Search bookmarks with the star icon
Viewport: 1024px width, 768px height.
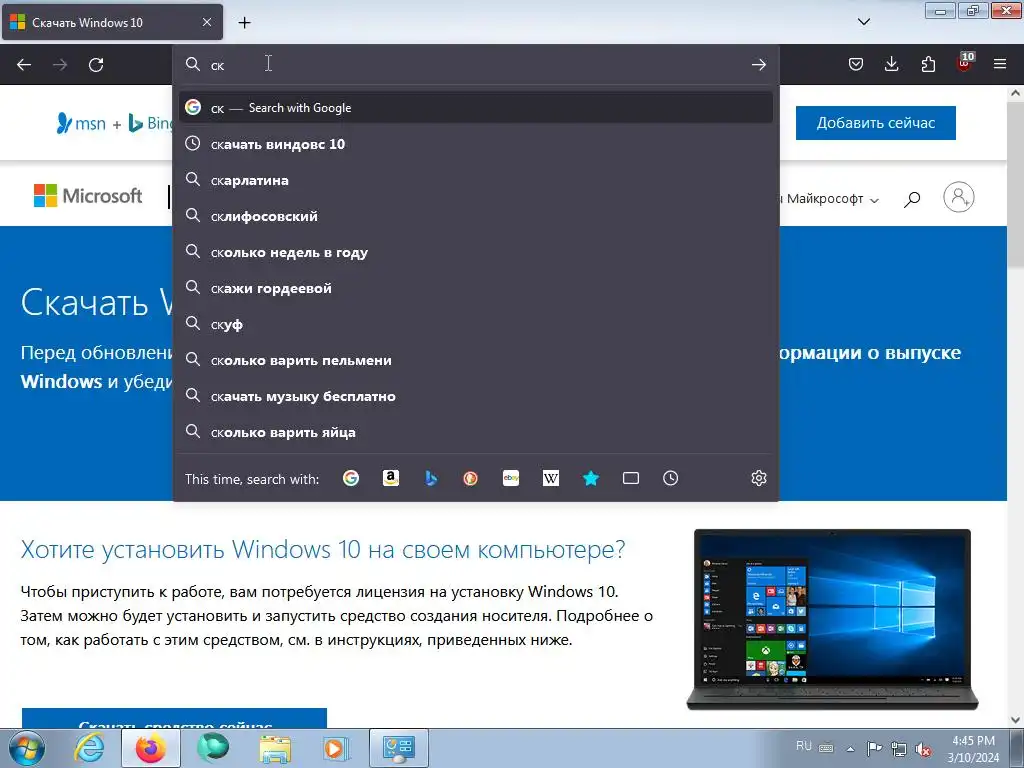[590, 478]
